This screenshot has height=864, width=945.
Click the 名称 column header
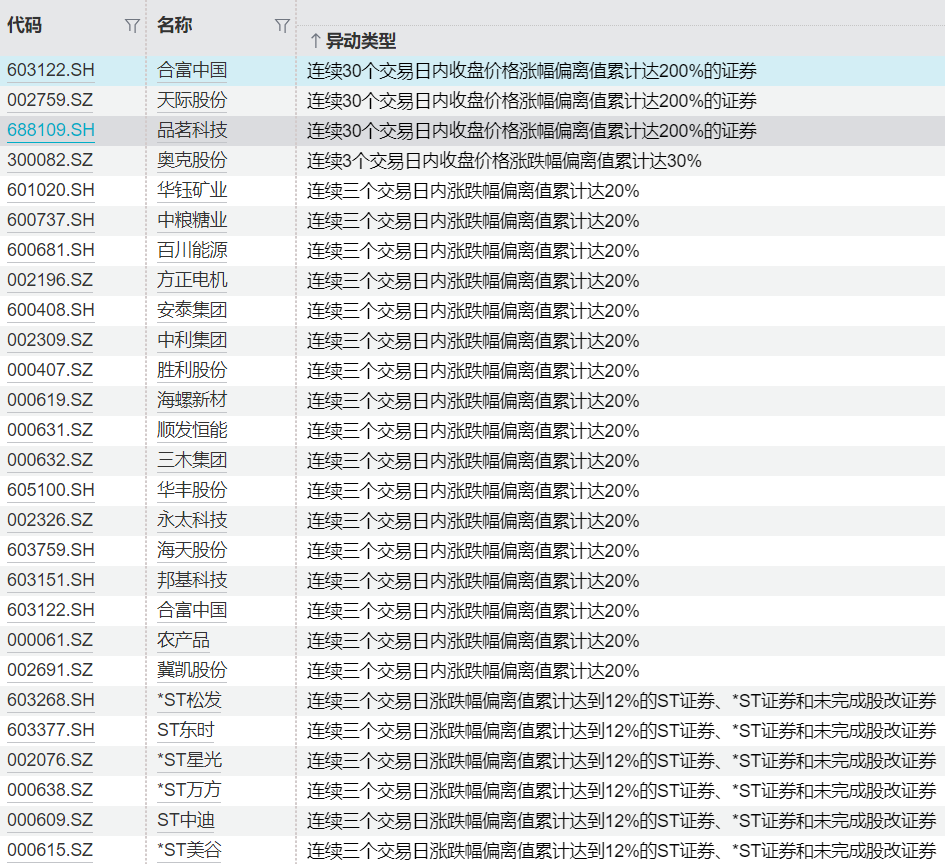click(175, 26)
